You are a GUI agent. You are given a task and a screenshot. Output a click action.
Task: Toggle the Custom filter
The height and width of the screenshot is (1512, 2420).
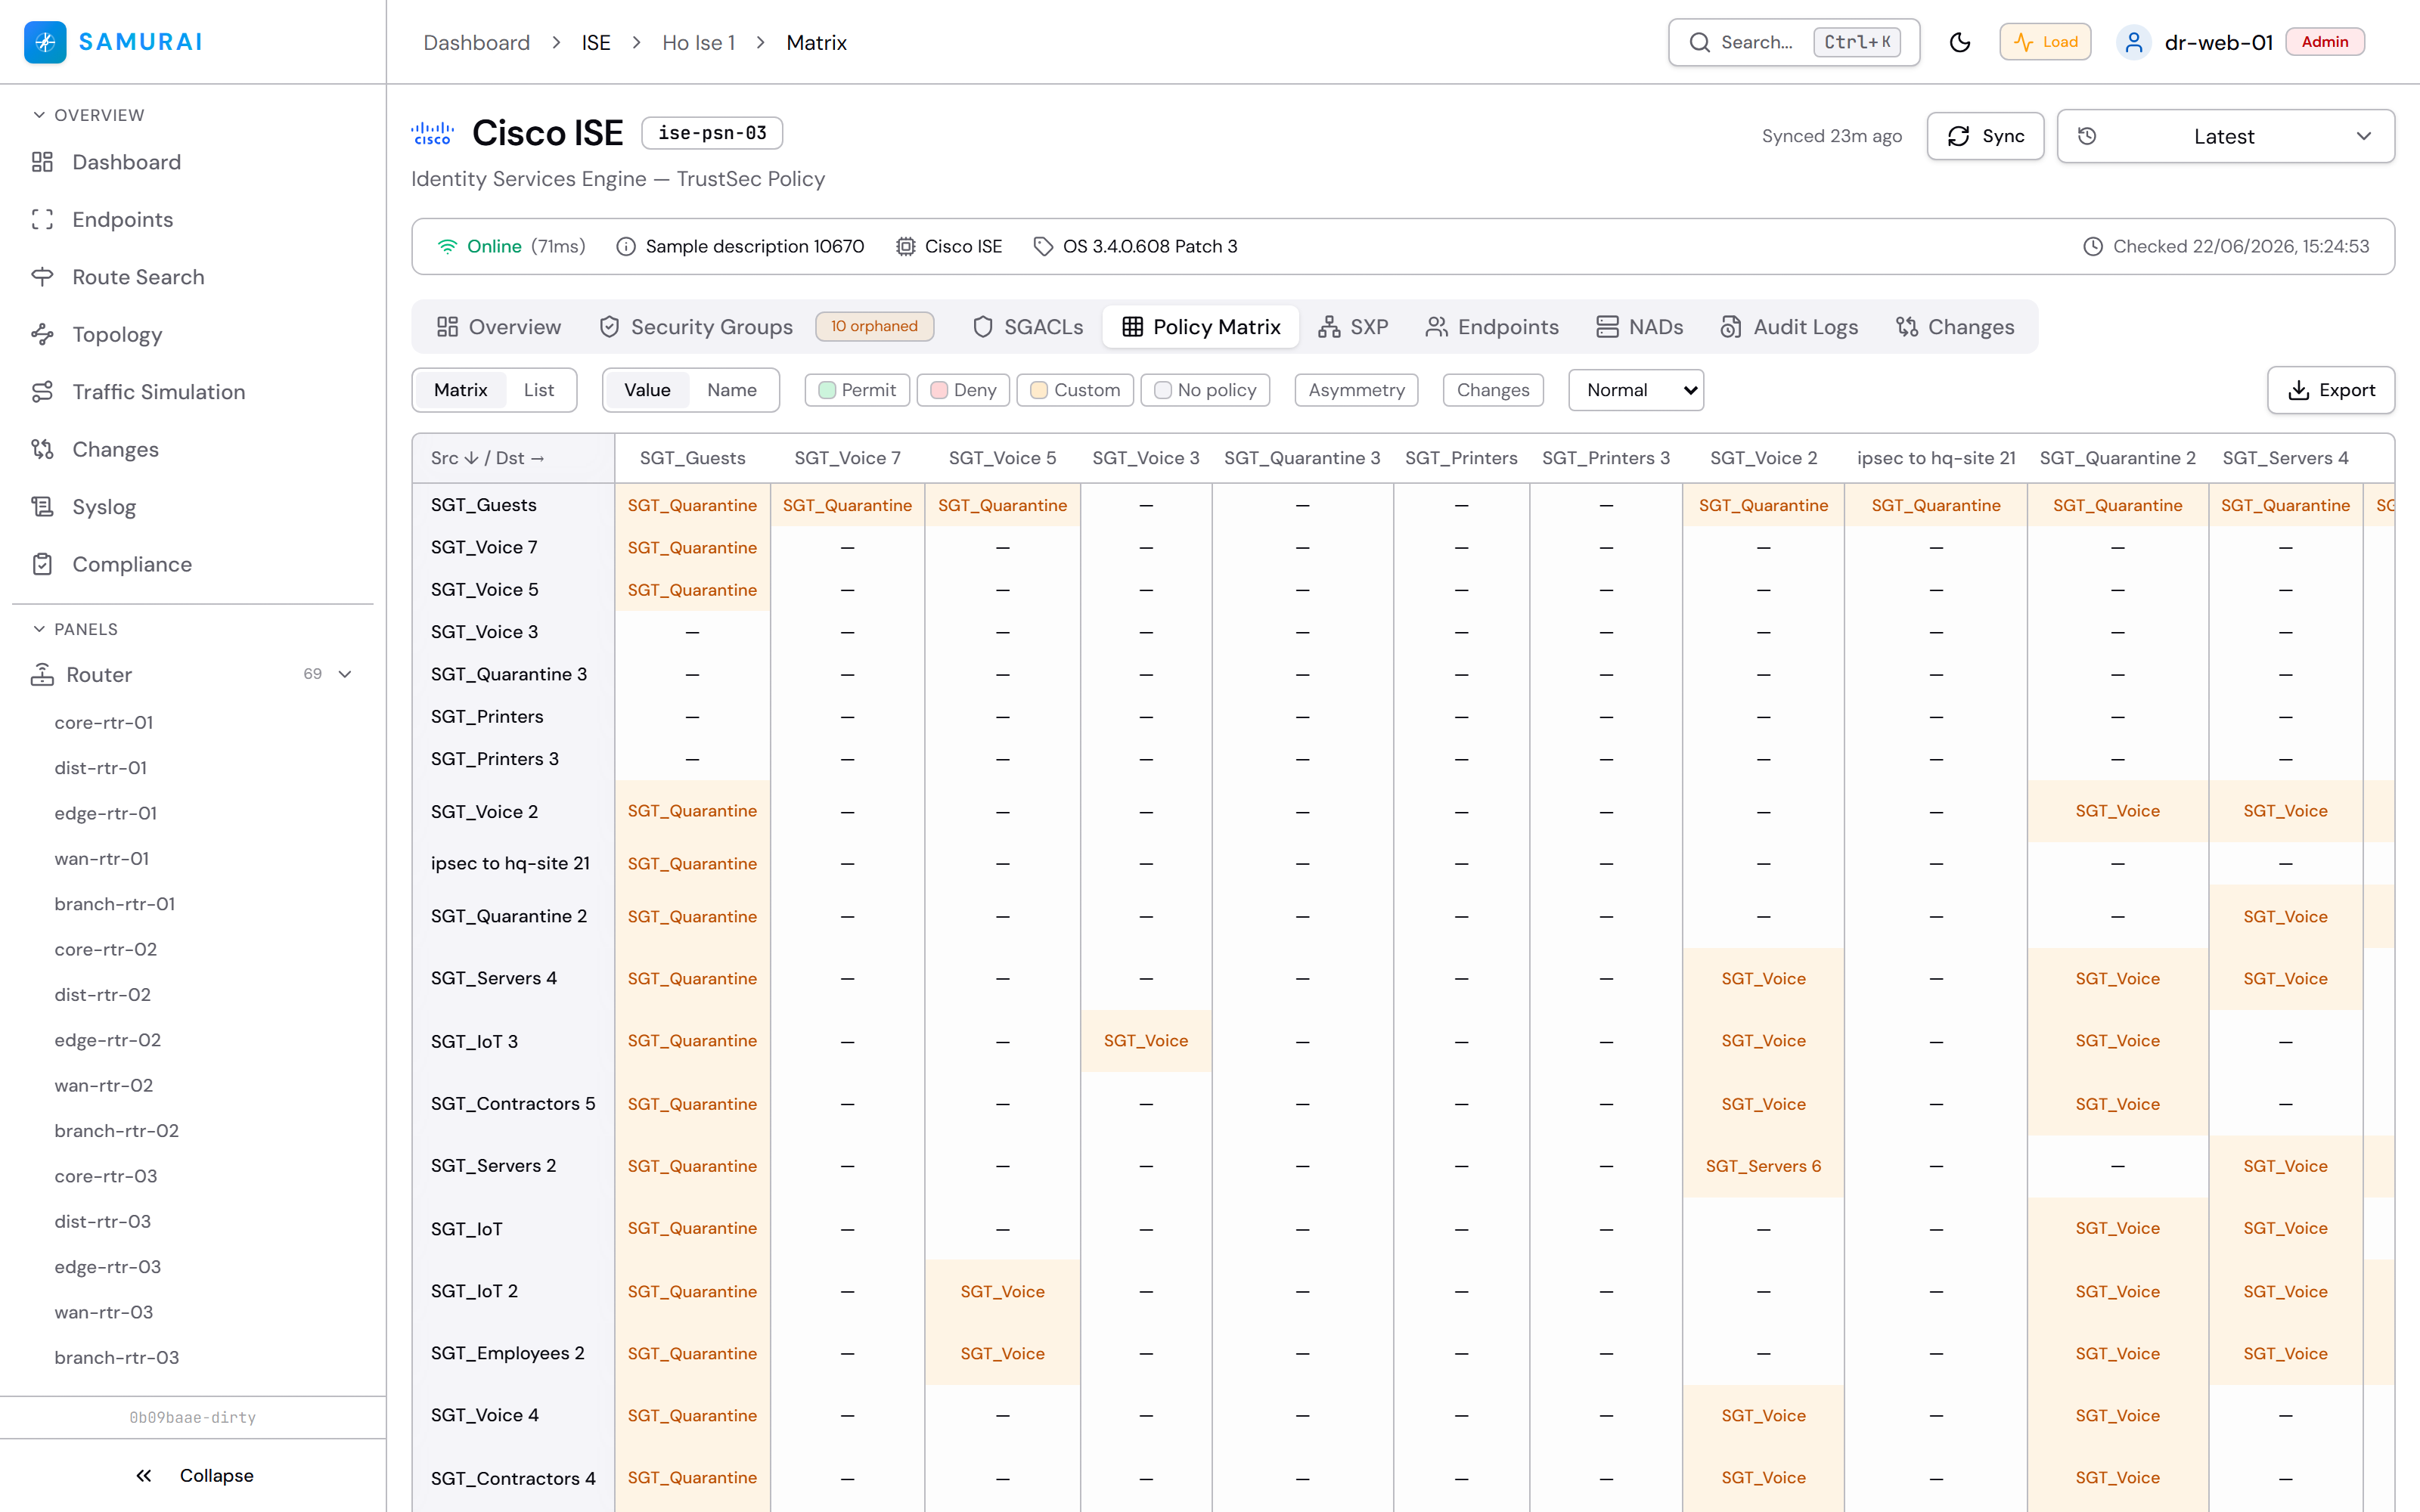1075,390
